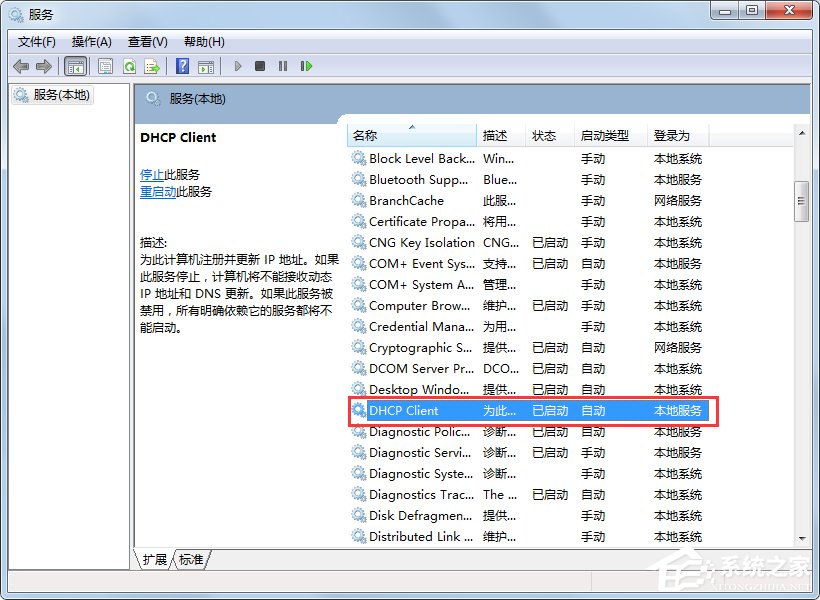The width and height of the screenshot is (820, 600).
Task: Switch to the 扩展 tab
Action: [x=153, y=560]
